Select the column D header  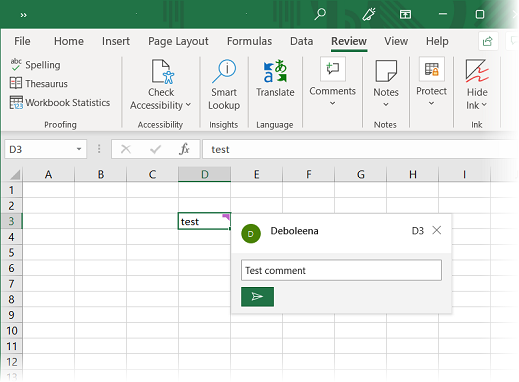[204, 174]
